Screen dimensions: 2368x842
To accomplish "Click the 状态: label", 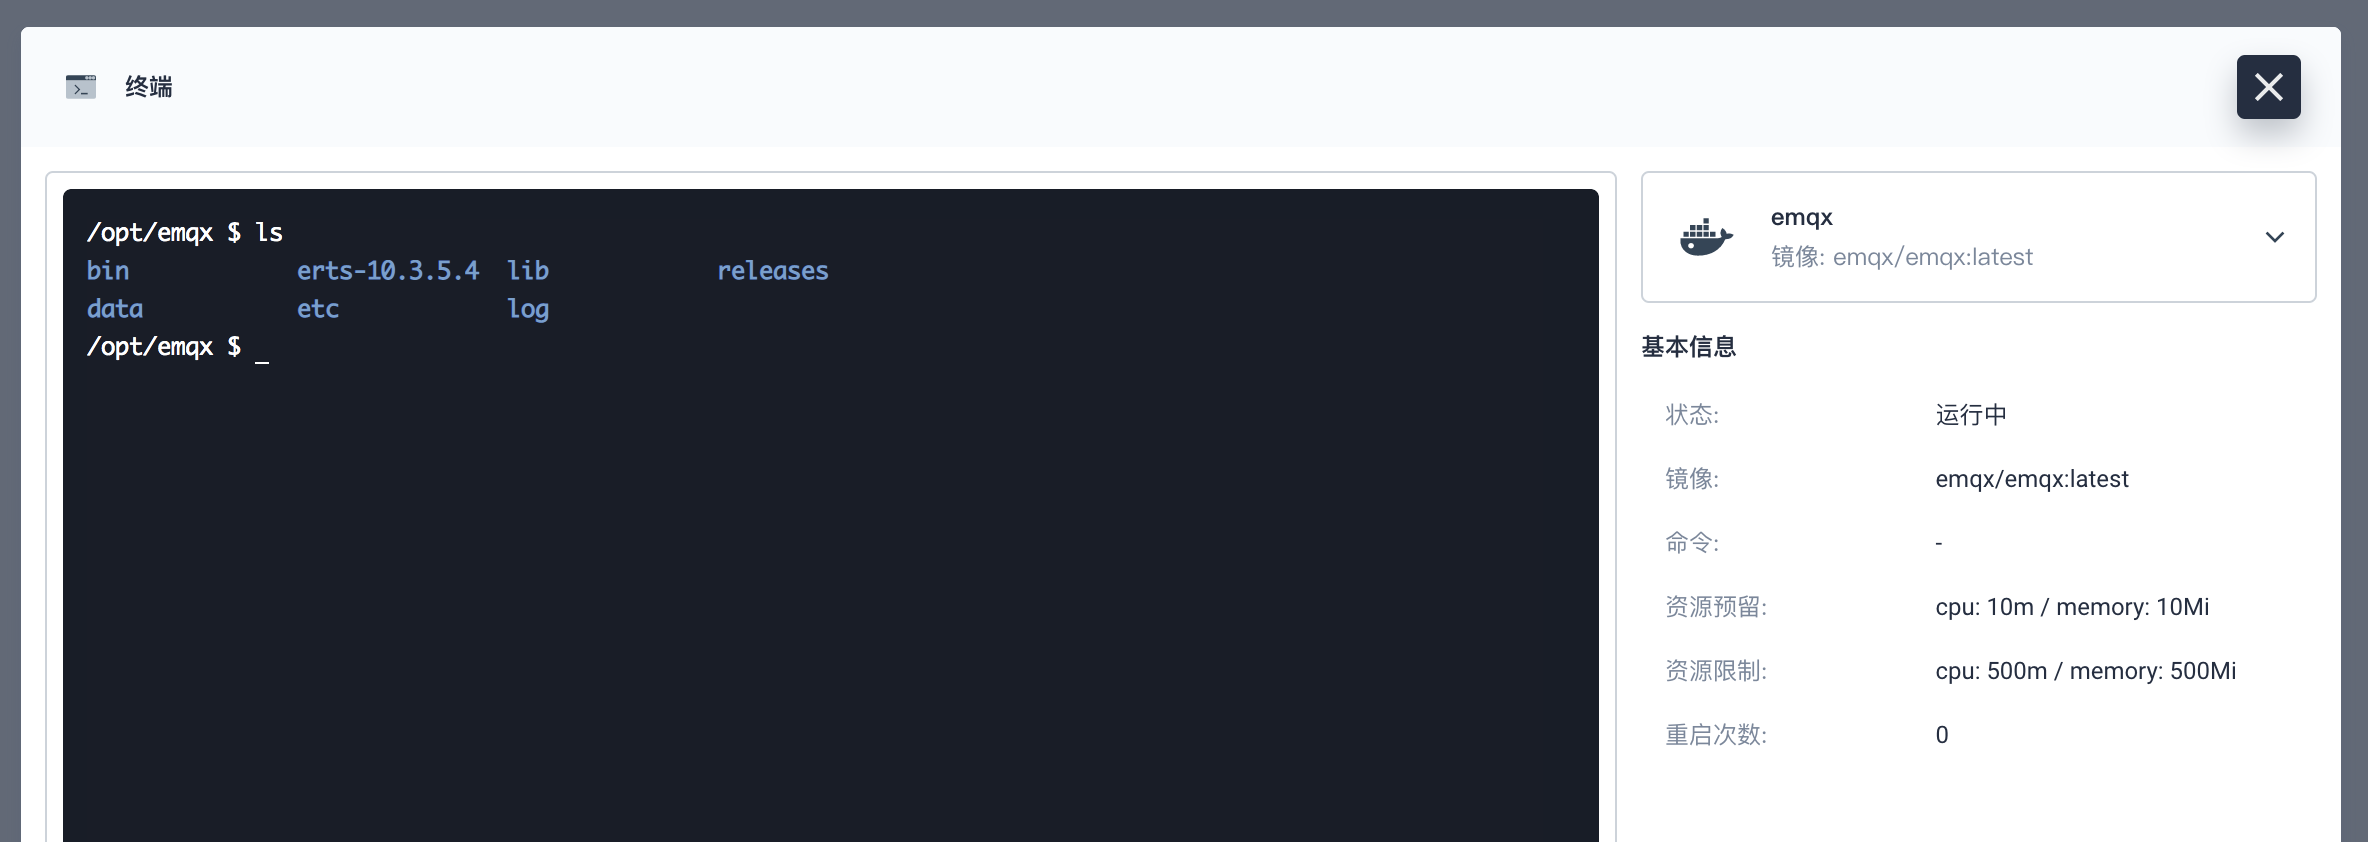I will tap(1692, 415).
